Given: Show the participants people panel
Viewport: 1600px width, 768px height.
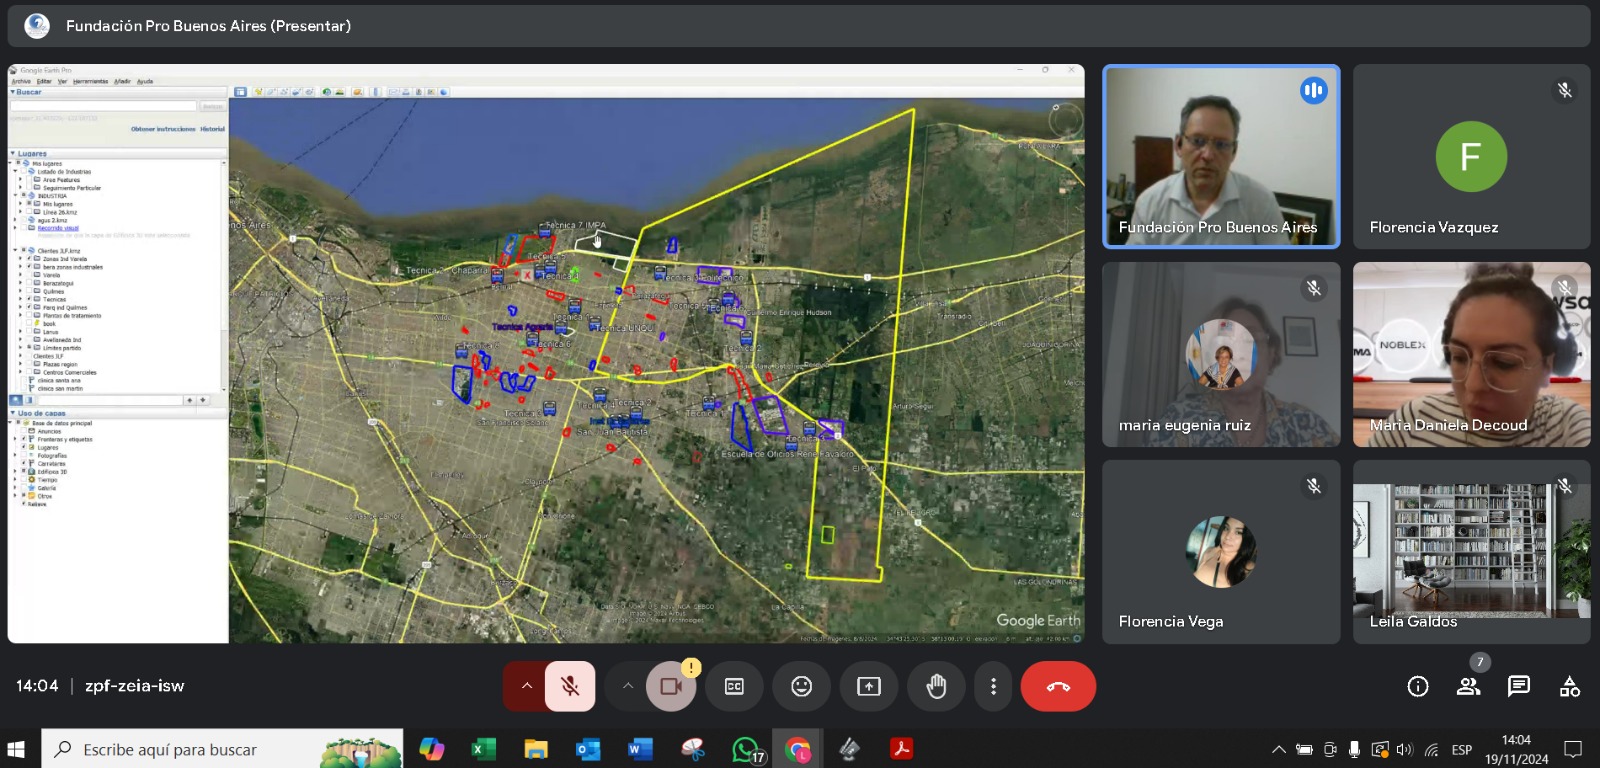Looking at the screenshot, I should coord(1468,686).
